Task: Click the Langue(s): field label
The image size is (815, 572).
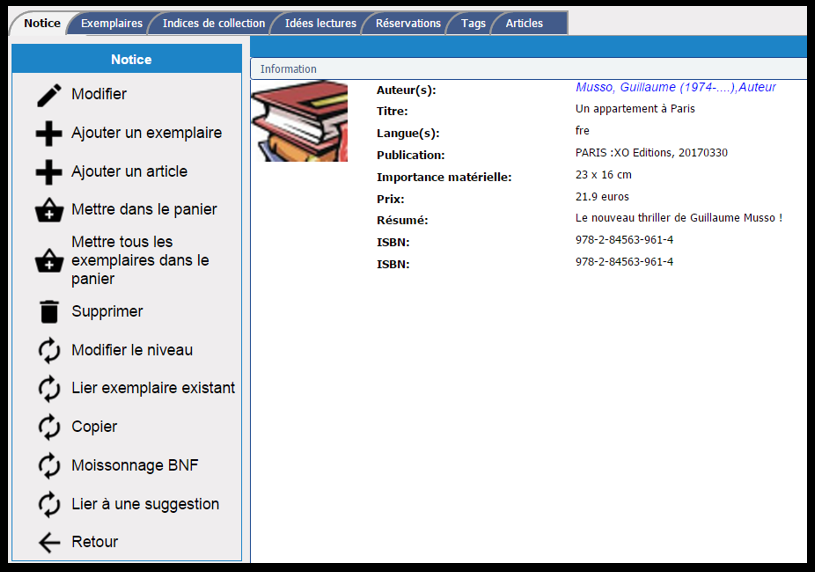Action: [x=408, y=134]
